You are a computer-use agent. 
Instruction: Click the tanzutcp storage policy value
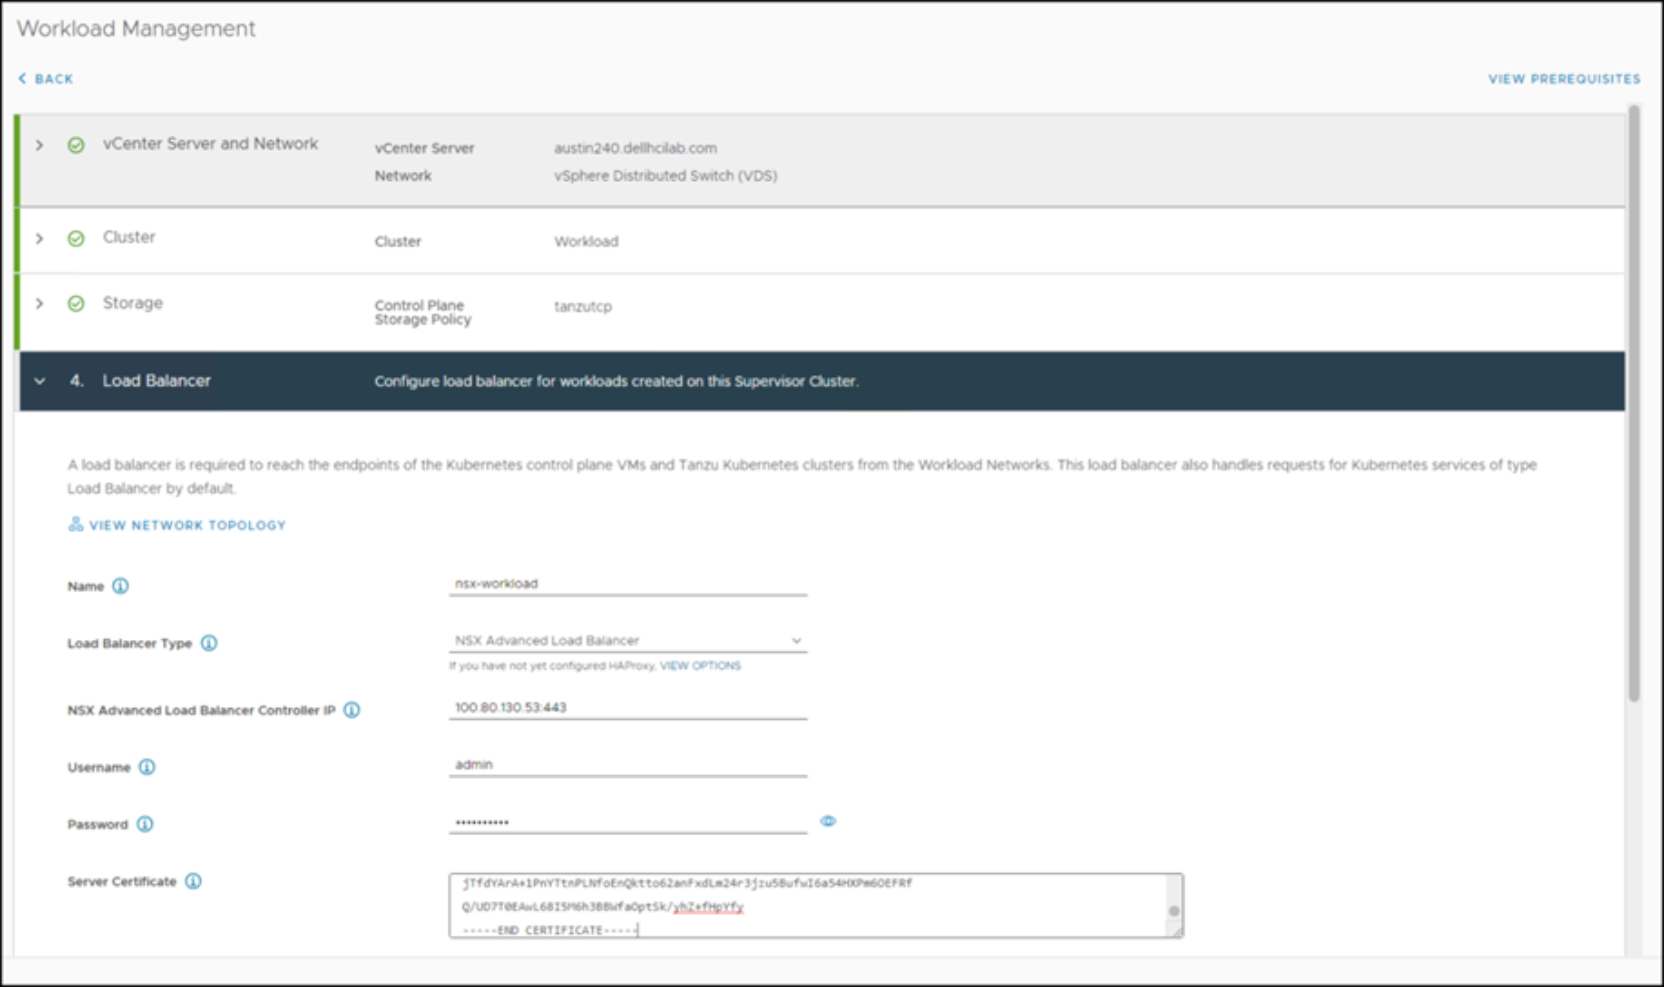583,307
